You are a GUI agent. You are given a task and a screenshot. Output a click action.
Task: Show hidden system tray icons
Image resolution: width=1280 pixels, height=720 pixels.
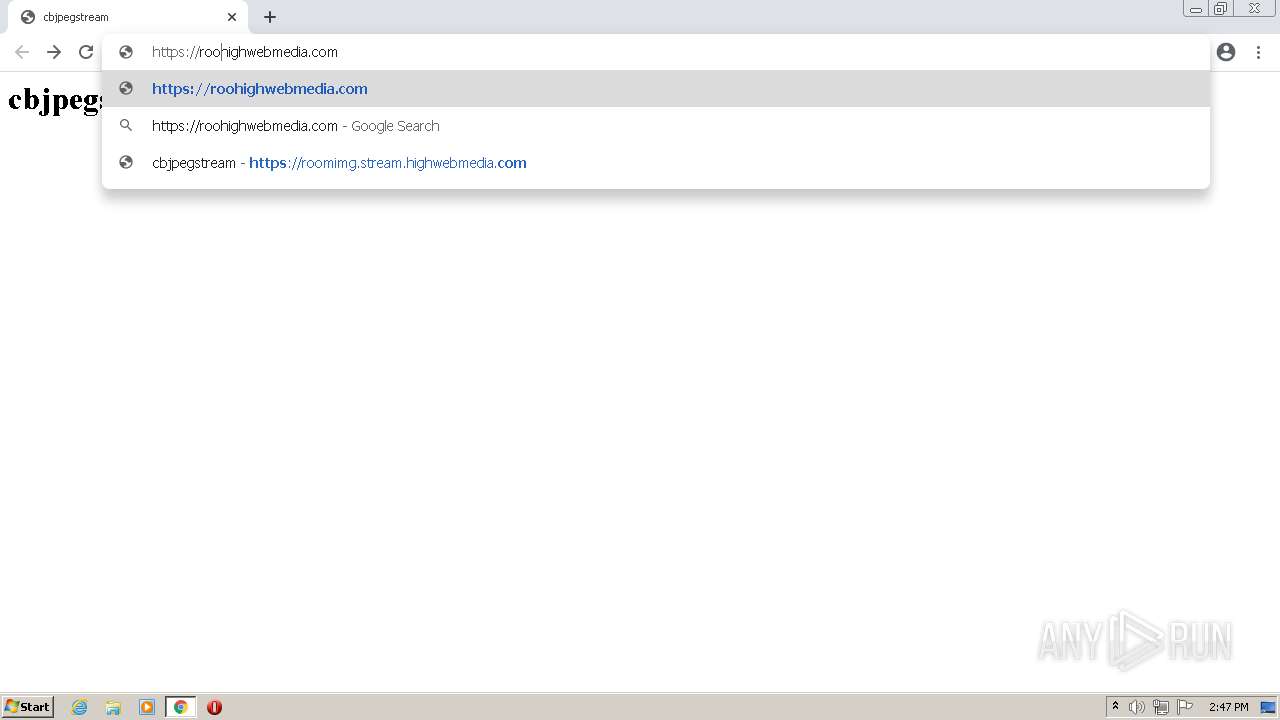click(x=1115, y=707)
